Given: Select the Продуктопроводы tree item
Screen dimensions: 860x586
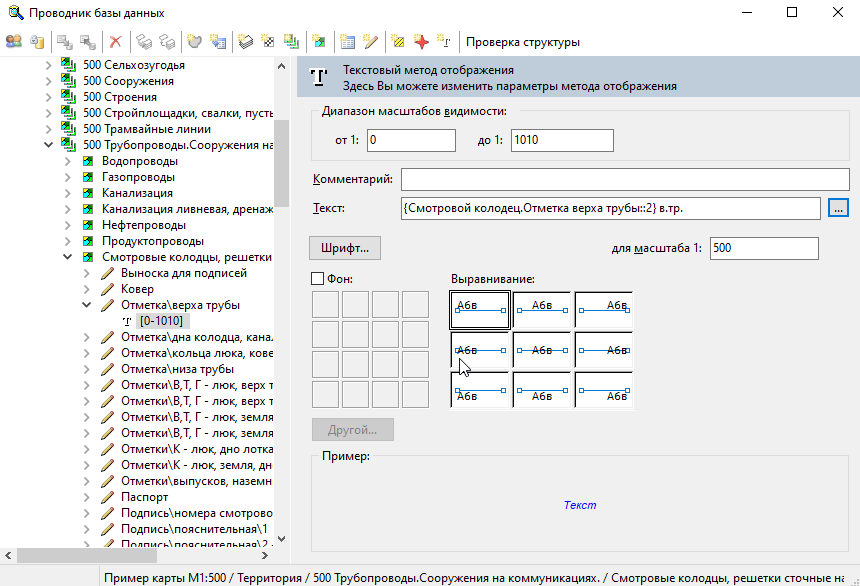Looking at the screenshot, I should pyautogui.click(x=153, y=241).
